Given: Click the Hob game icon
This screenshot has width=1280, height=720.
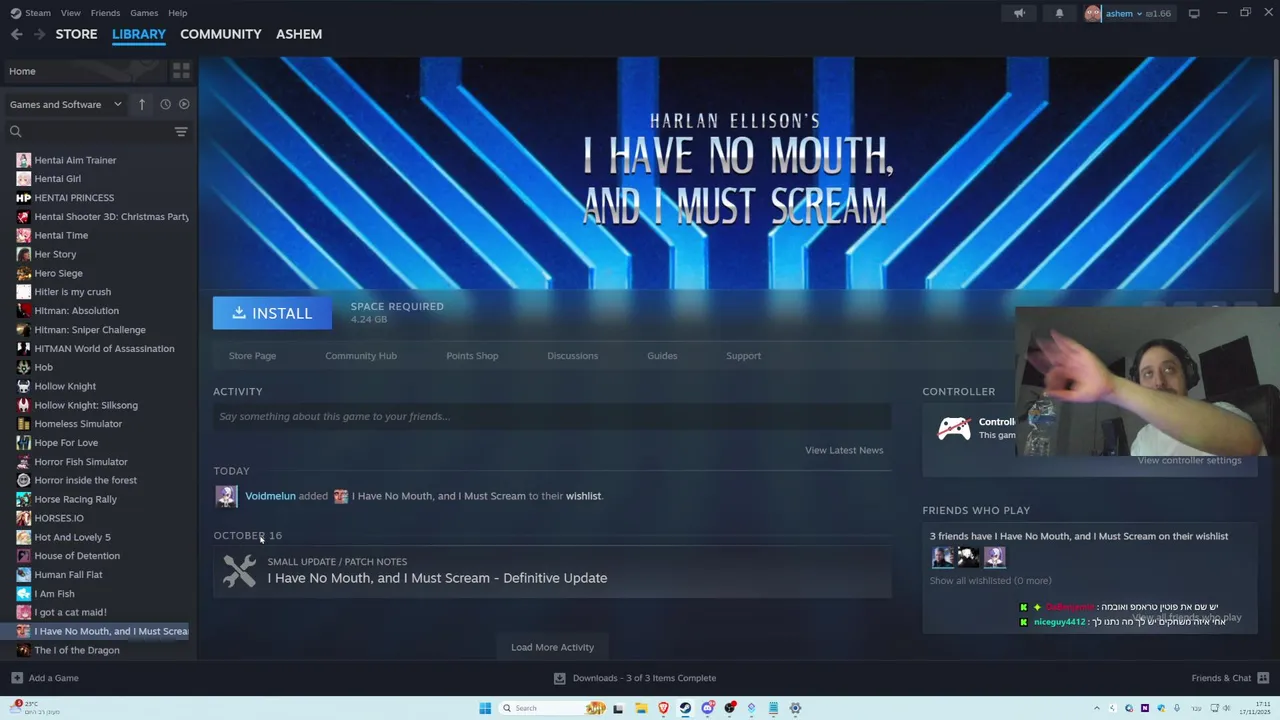Looking at the screenshot, I should (23, 367).
